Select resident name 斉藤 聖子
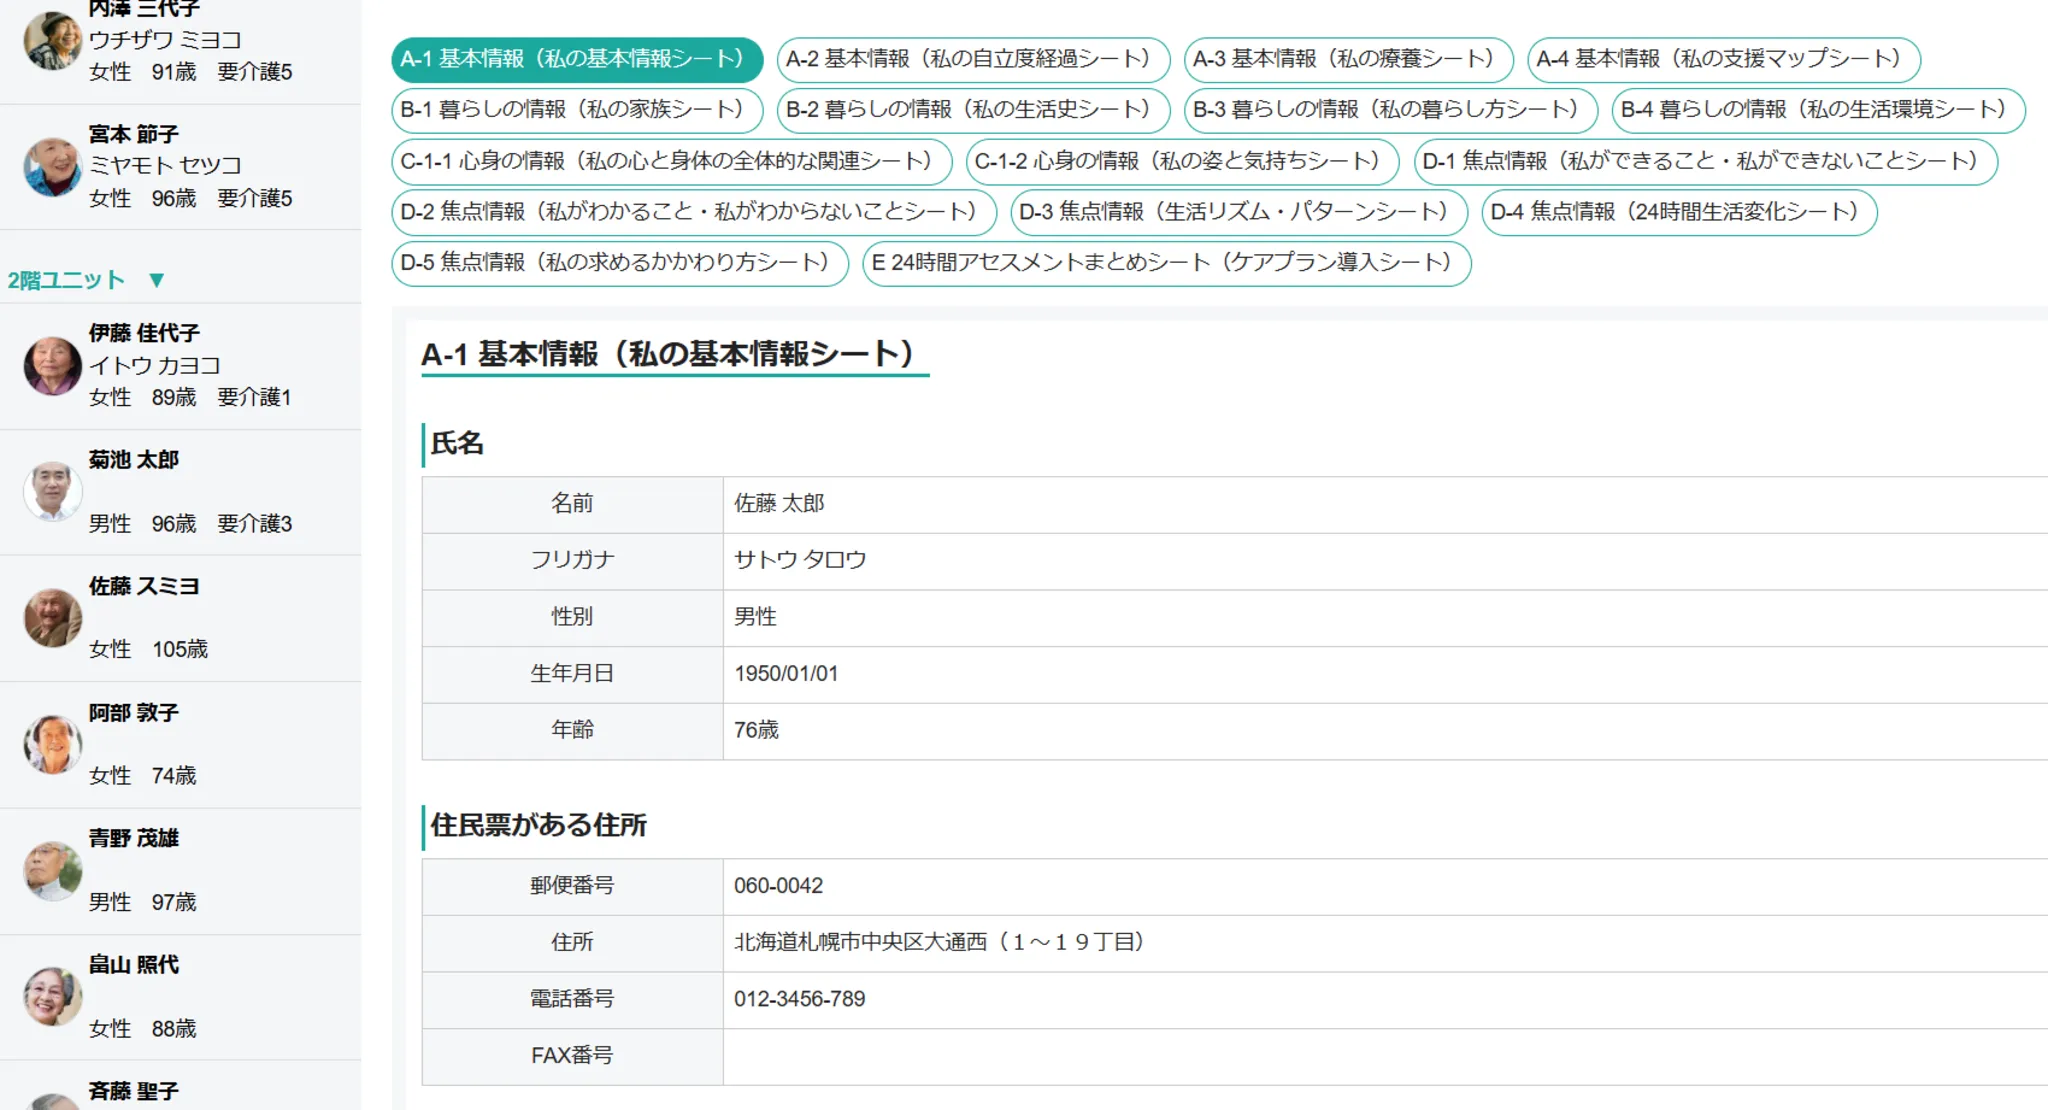The image size is (2048, 1110). point(133,1091)
